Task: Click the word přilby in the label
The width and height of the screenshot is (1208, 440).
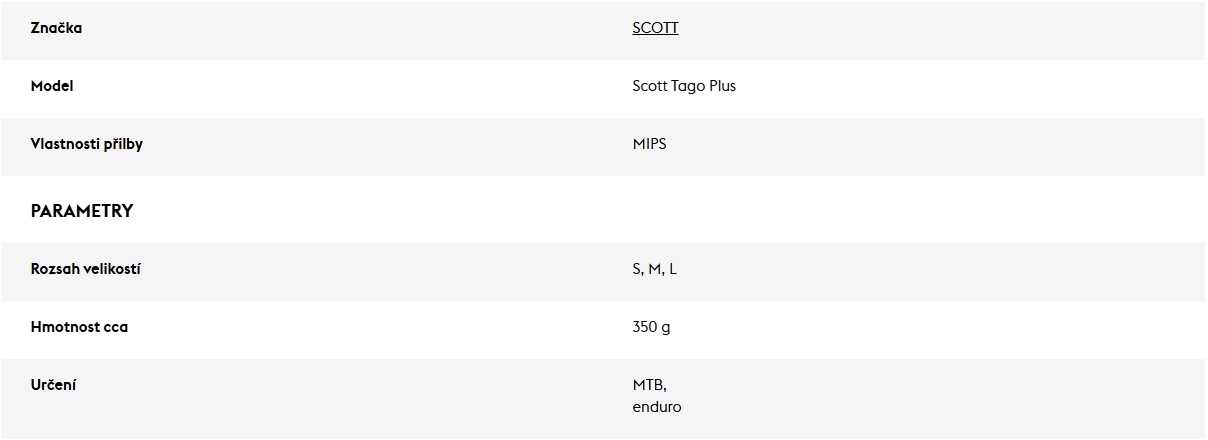Action: click(x=124, y=144)
